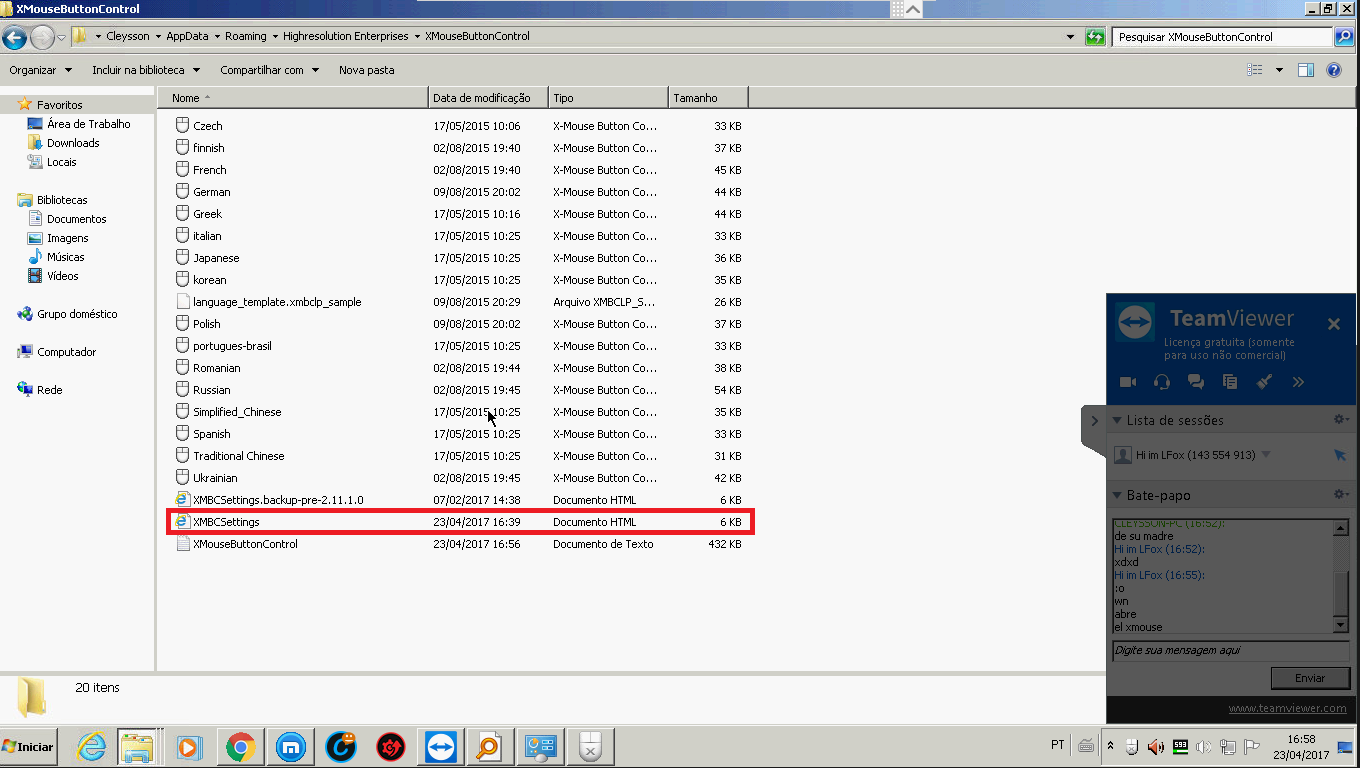Toggle the preview pane icon
The height and width of the screenshot is (768, 1360).
pyautogui.click(x=1306, y=70)
